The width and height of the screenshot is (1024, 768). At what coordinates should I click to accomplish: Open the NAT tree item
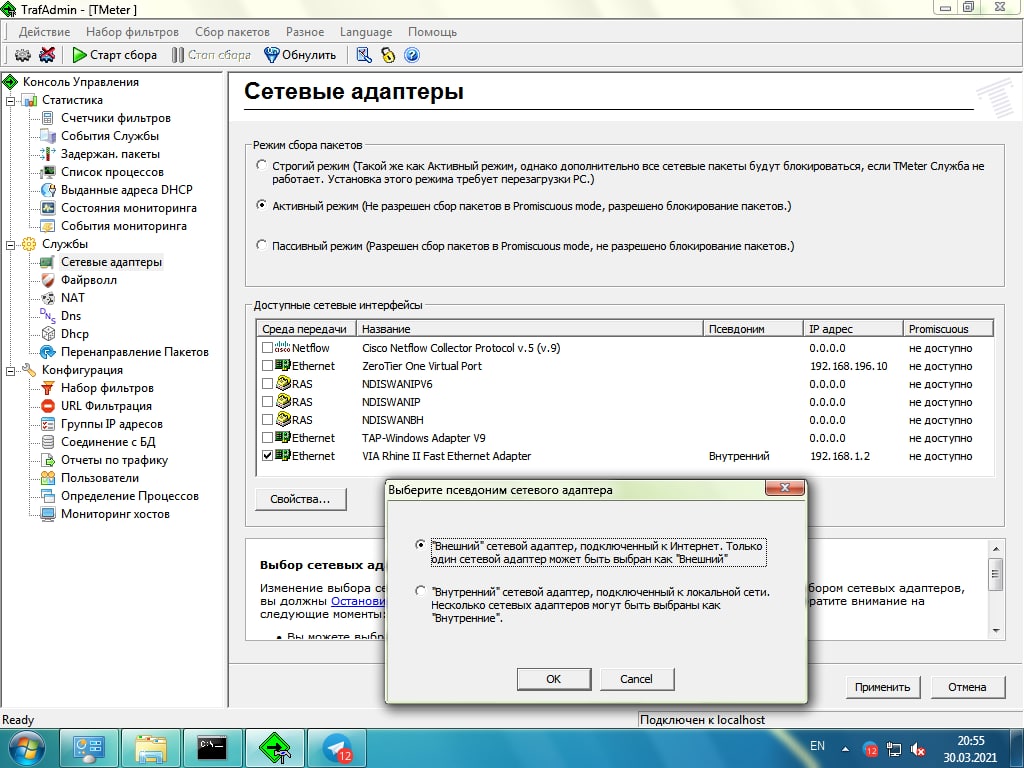tap(72, 298)
